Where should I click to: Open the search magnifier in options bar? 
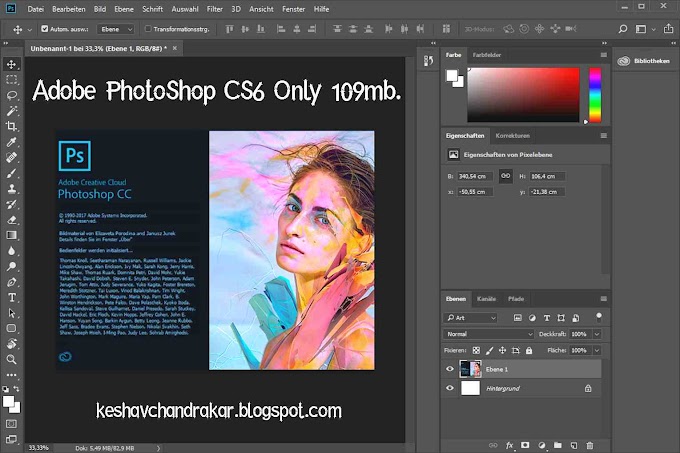pos(623,29)
